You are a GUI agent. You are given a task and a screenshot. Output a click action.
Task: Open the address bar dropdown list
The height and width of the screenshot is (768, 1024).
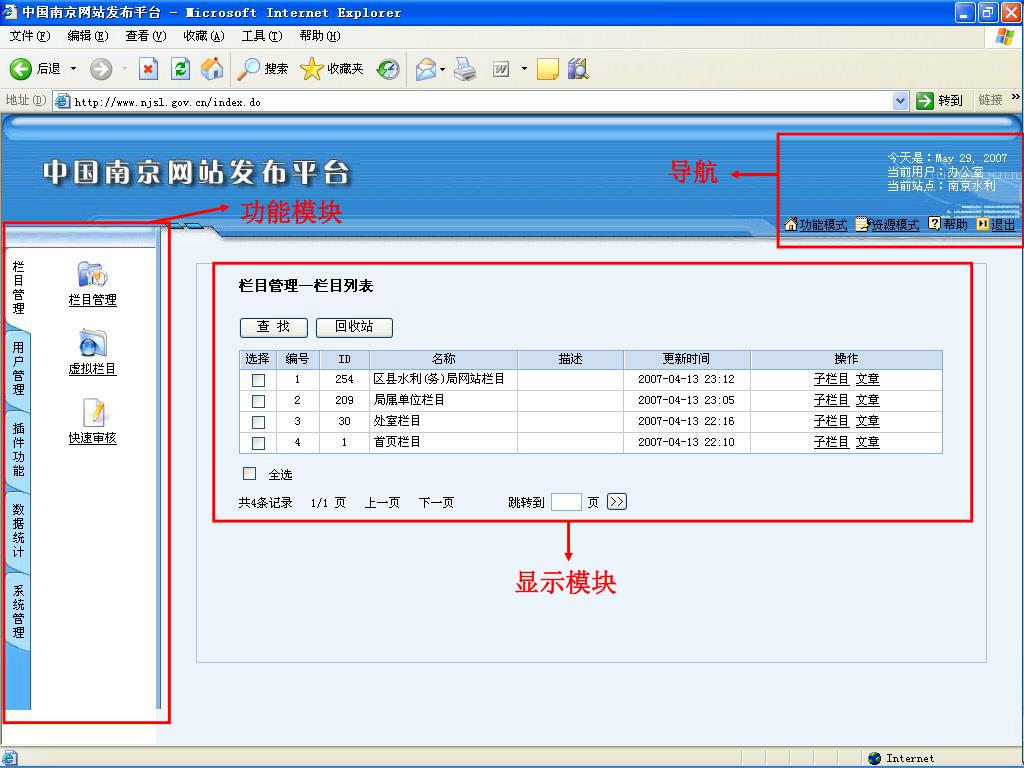click(x=900, y=101)
